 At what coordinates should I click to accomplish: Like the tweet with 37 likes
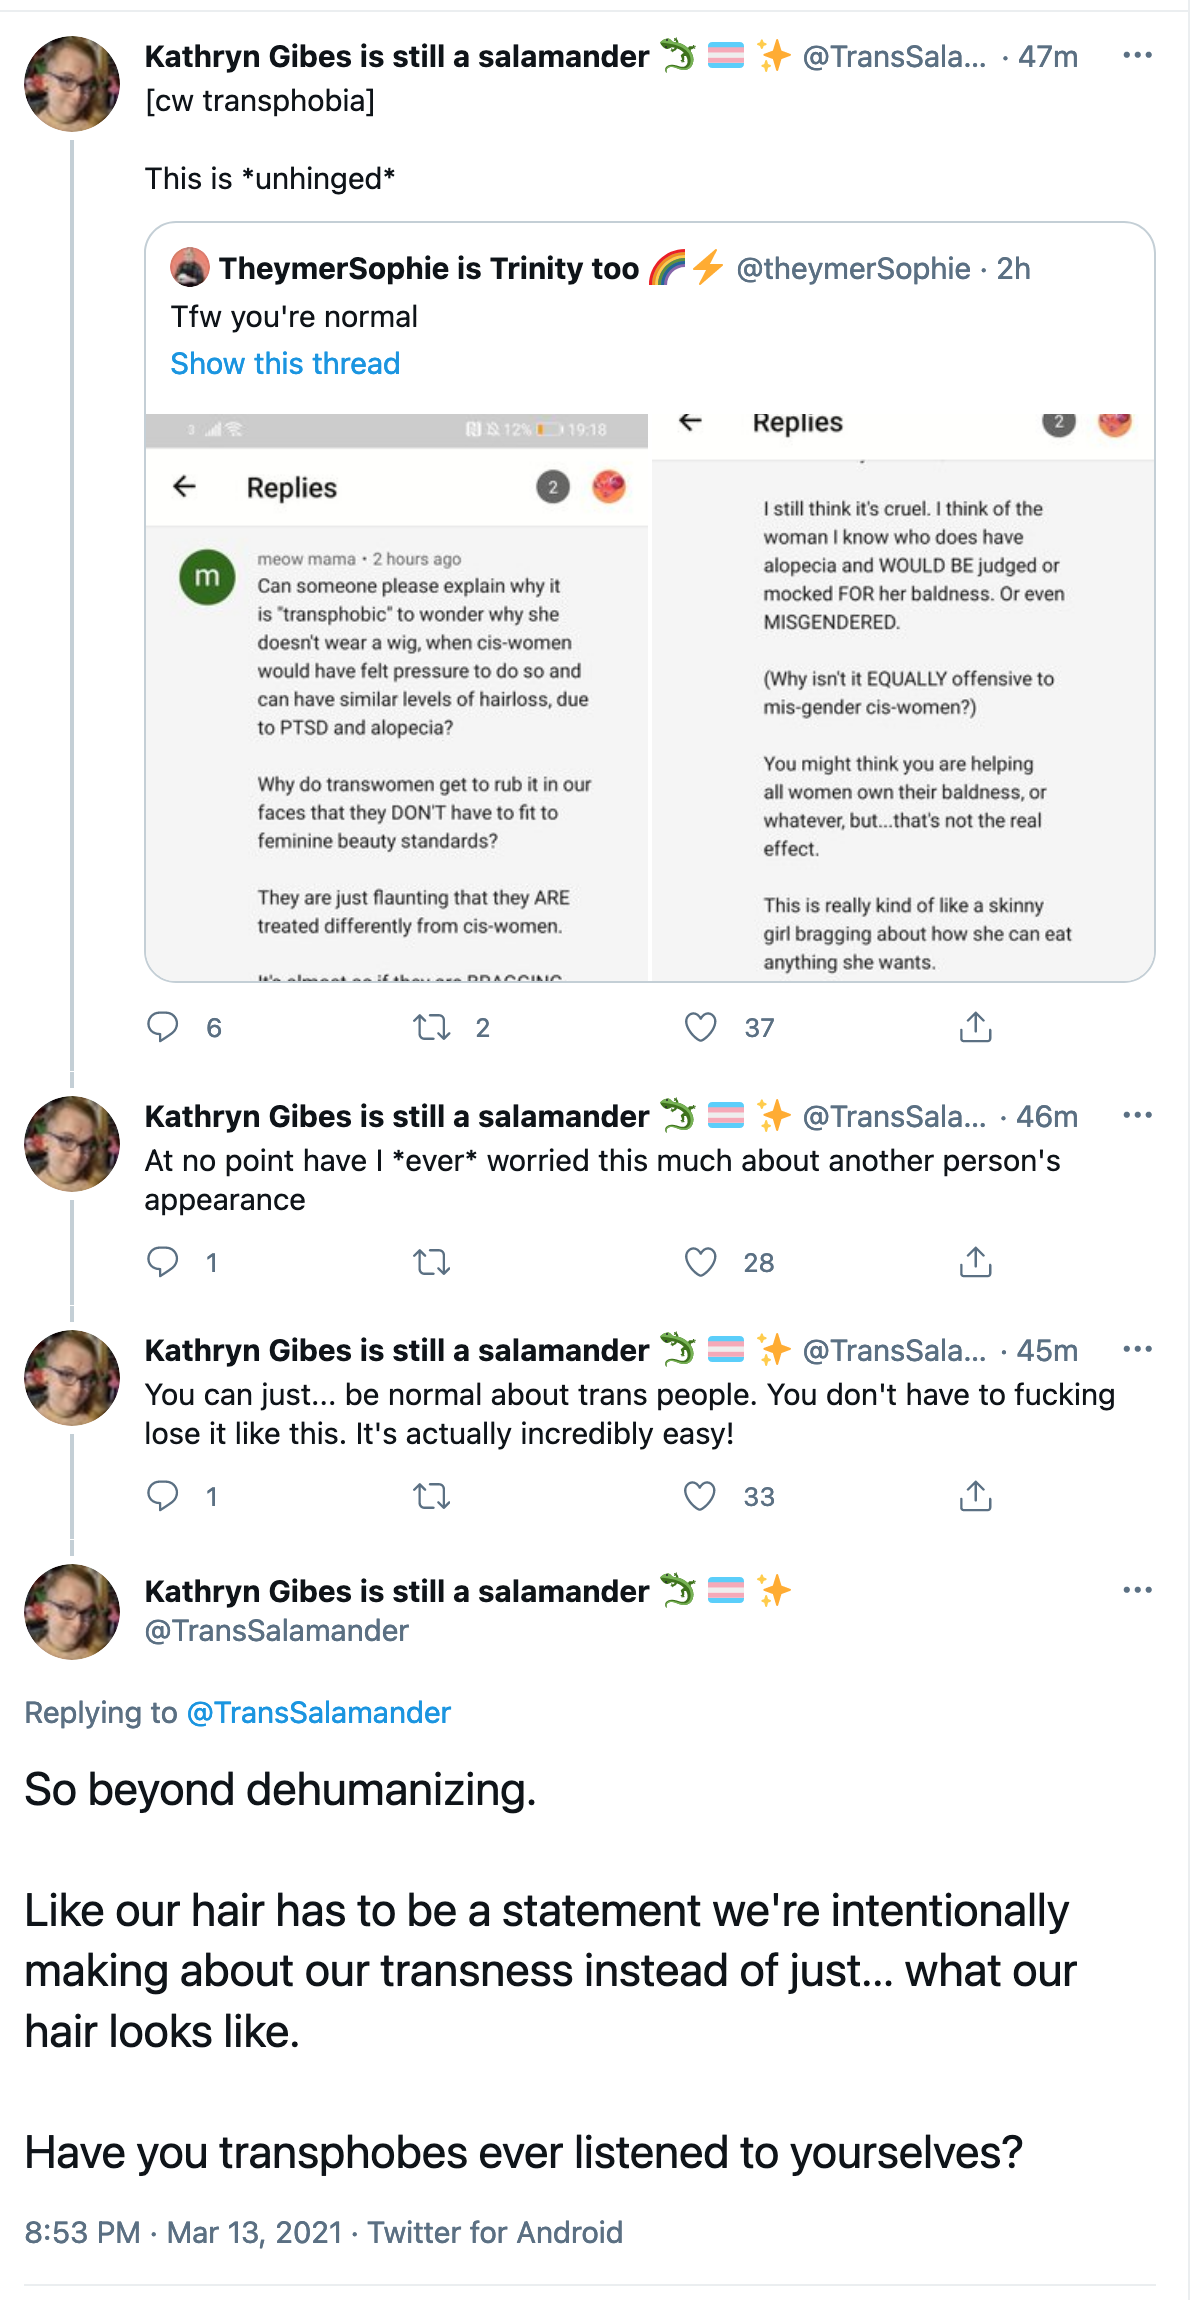(x=700, y=1027)
